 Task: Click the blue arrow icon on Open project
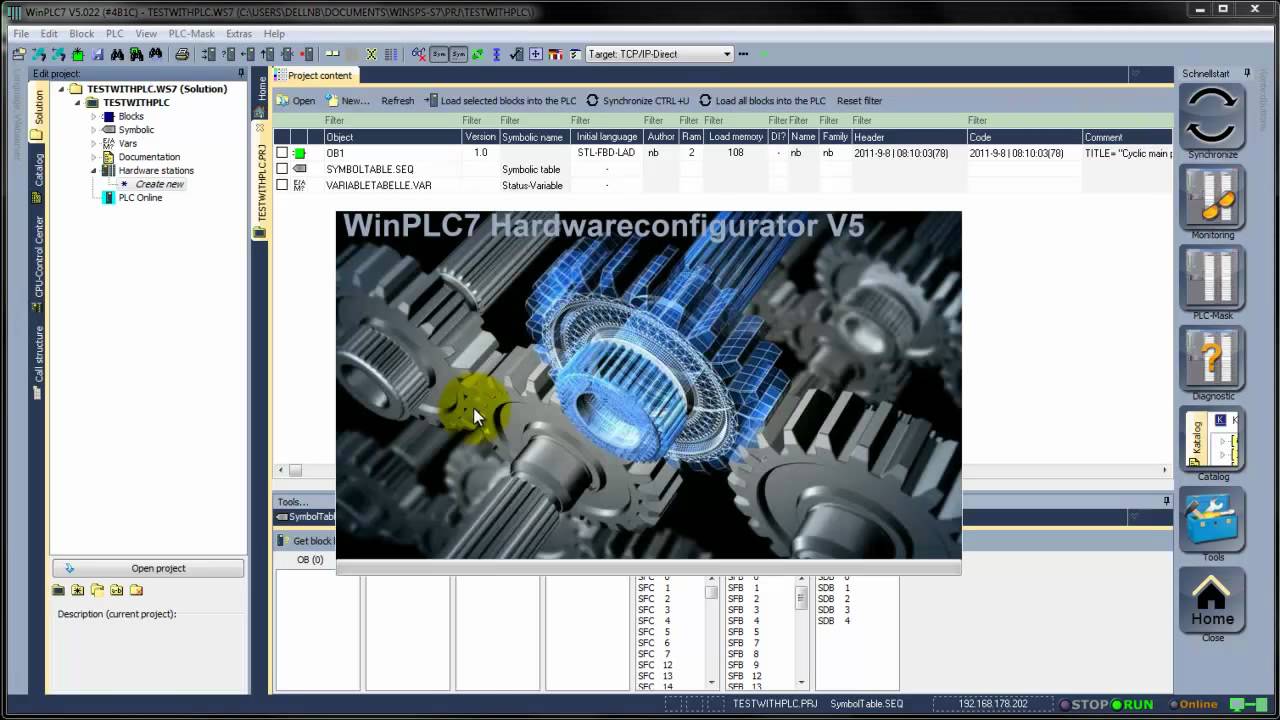(x=69, y=568)
